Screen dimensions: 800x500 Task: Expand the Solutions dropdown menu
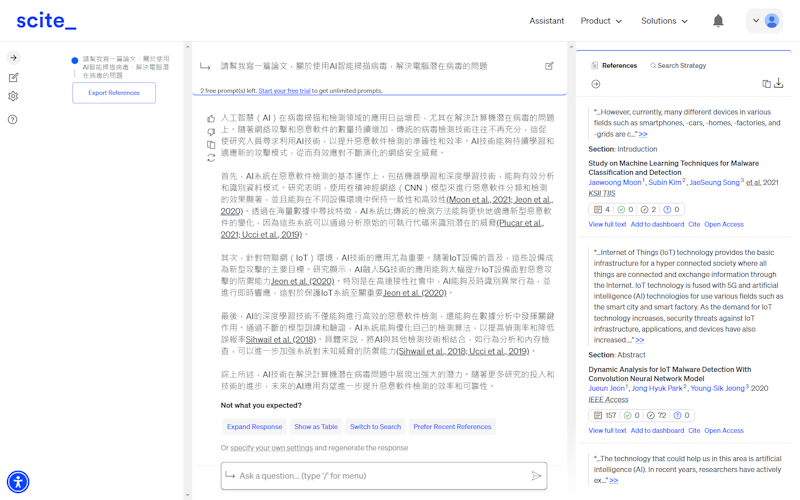pyautogui.click(x=664, y=21)
